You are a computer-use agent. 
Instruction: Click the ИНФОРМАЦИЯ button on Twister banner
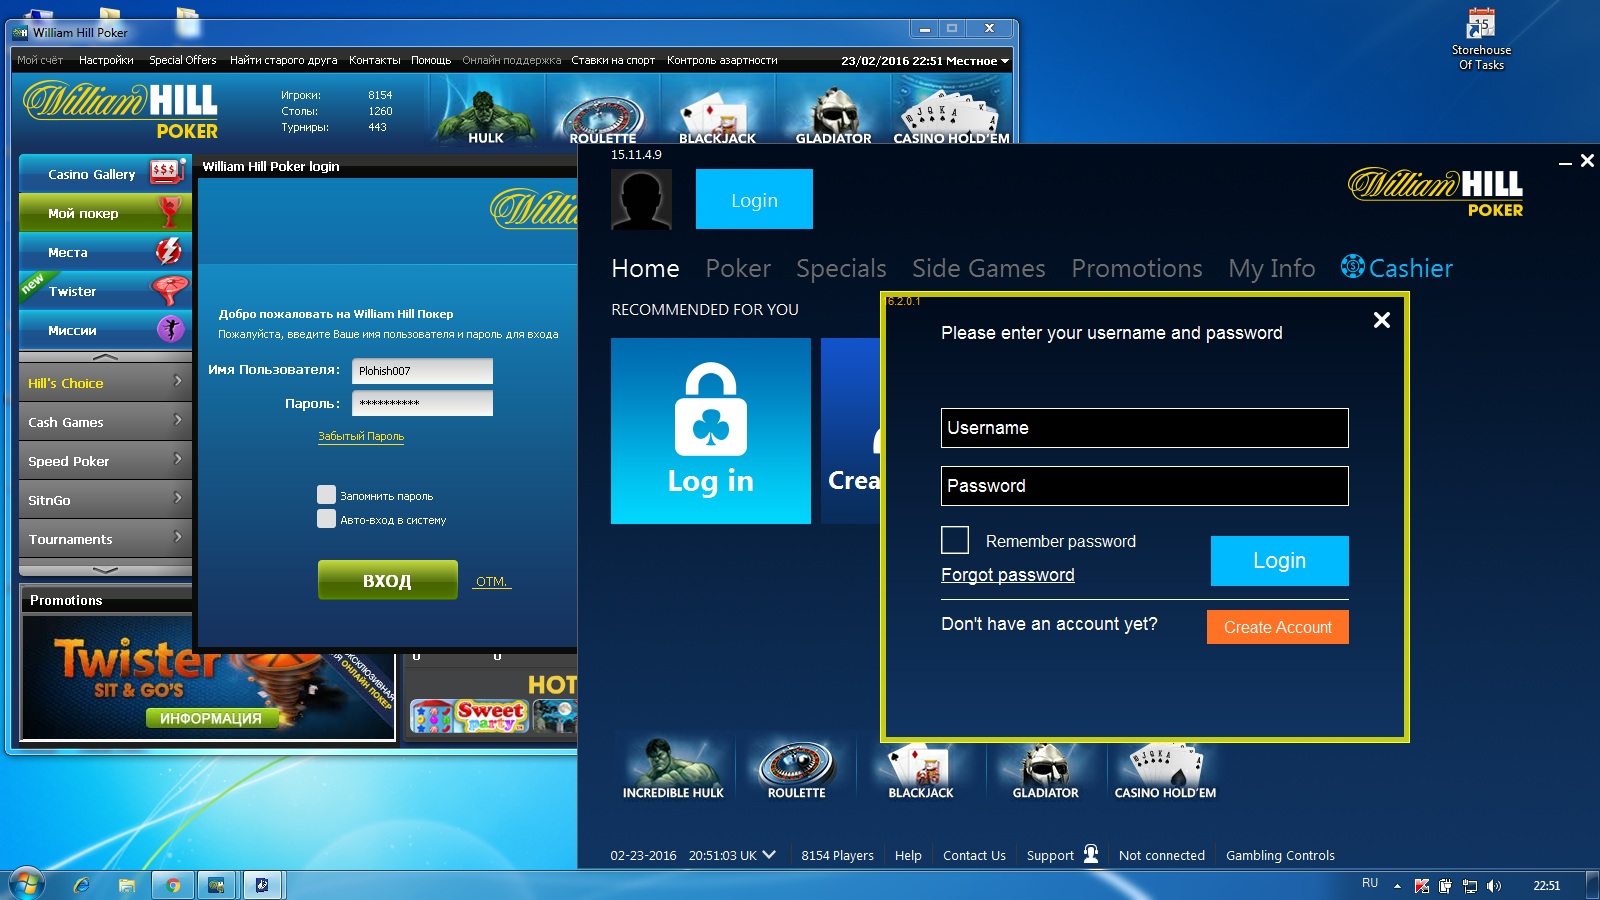coord(211,718)
